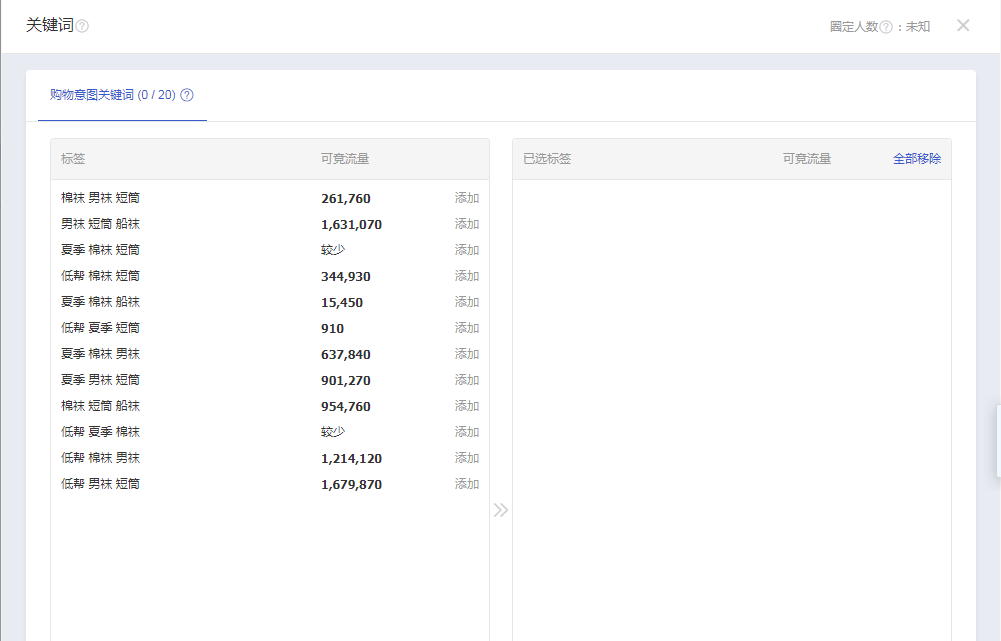
Task: Select the 夏季 男袜 短筒 tag text
Action: 100,380
